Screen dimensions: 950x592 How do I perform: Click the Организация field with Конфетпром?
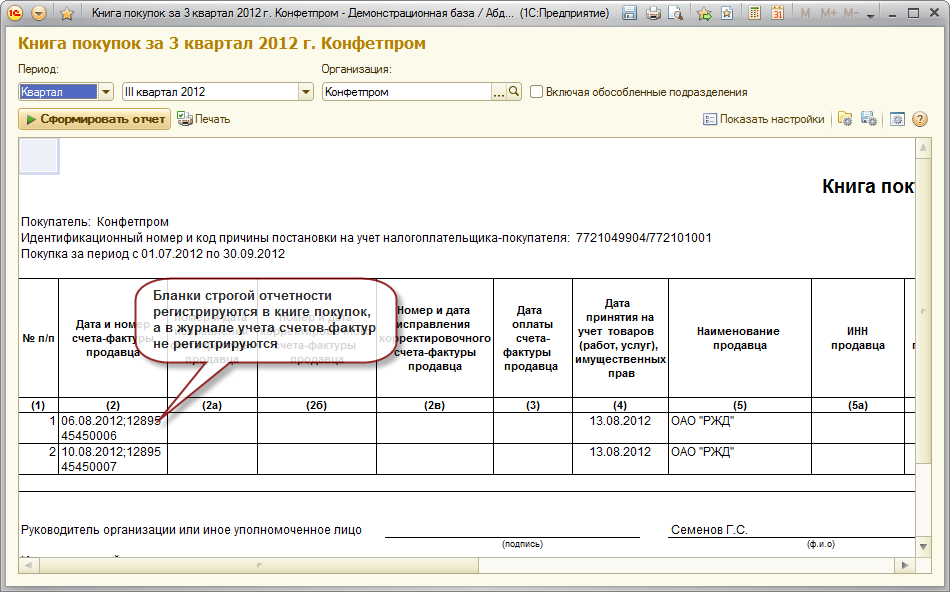407,92
